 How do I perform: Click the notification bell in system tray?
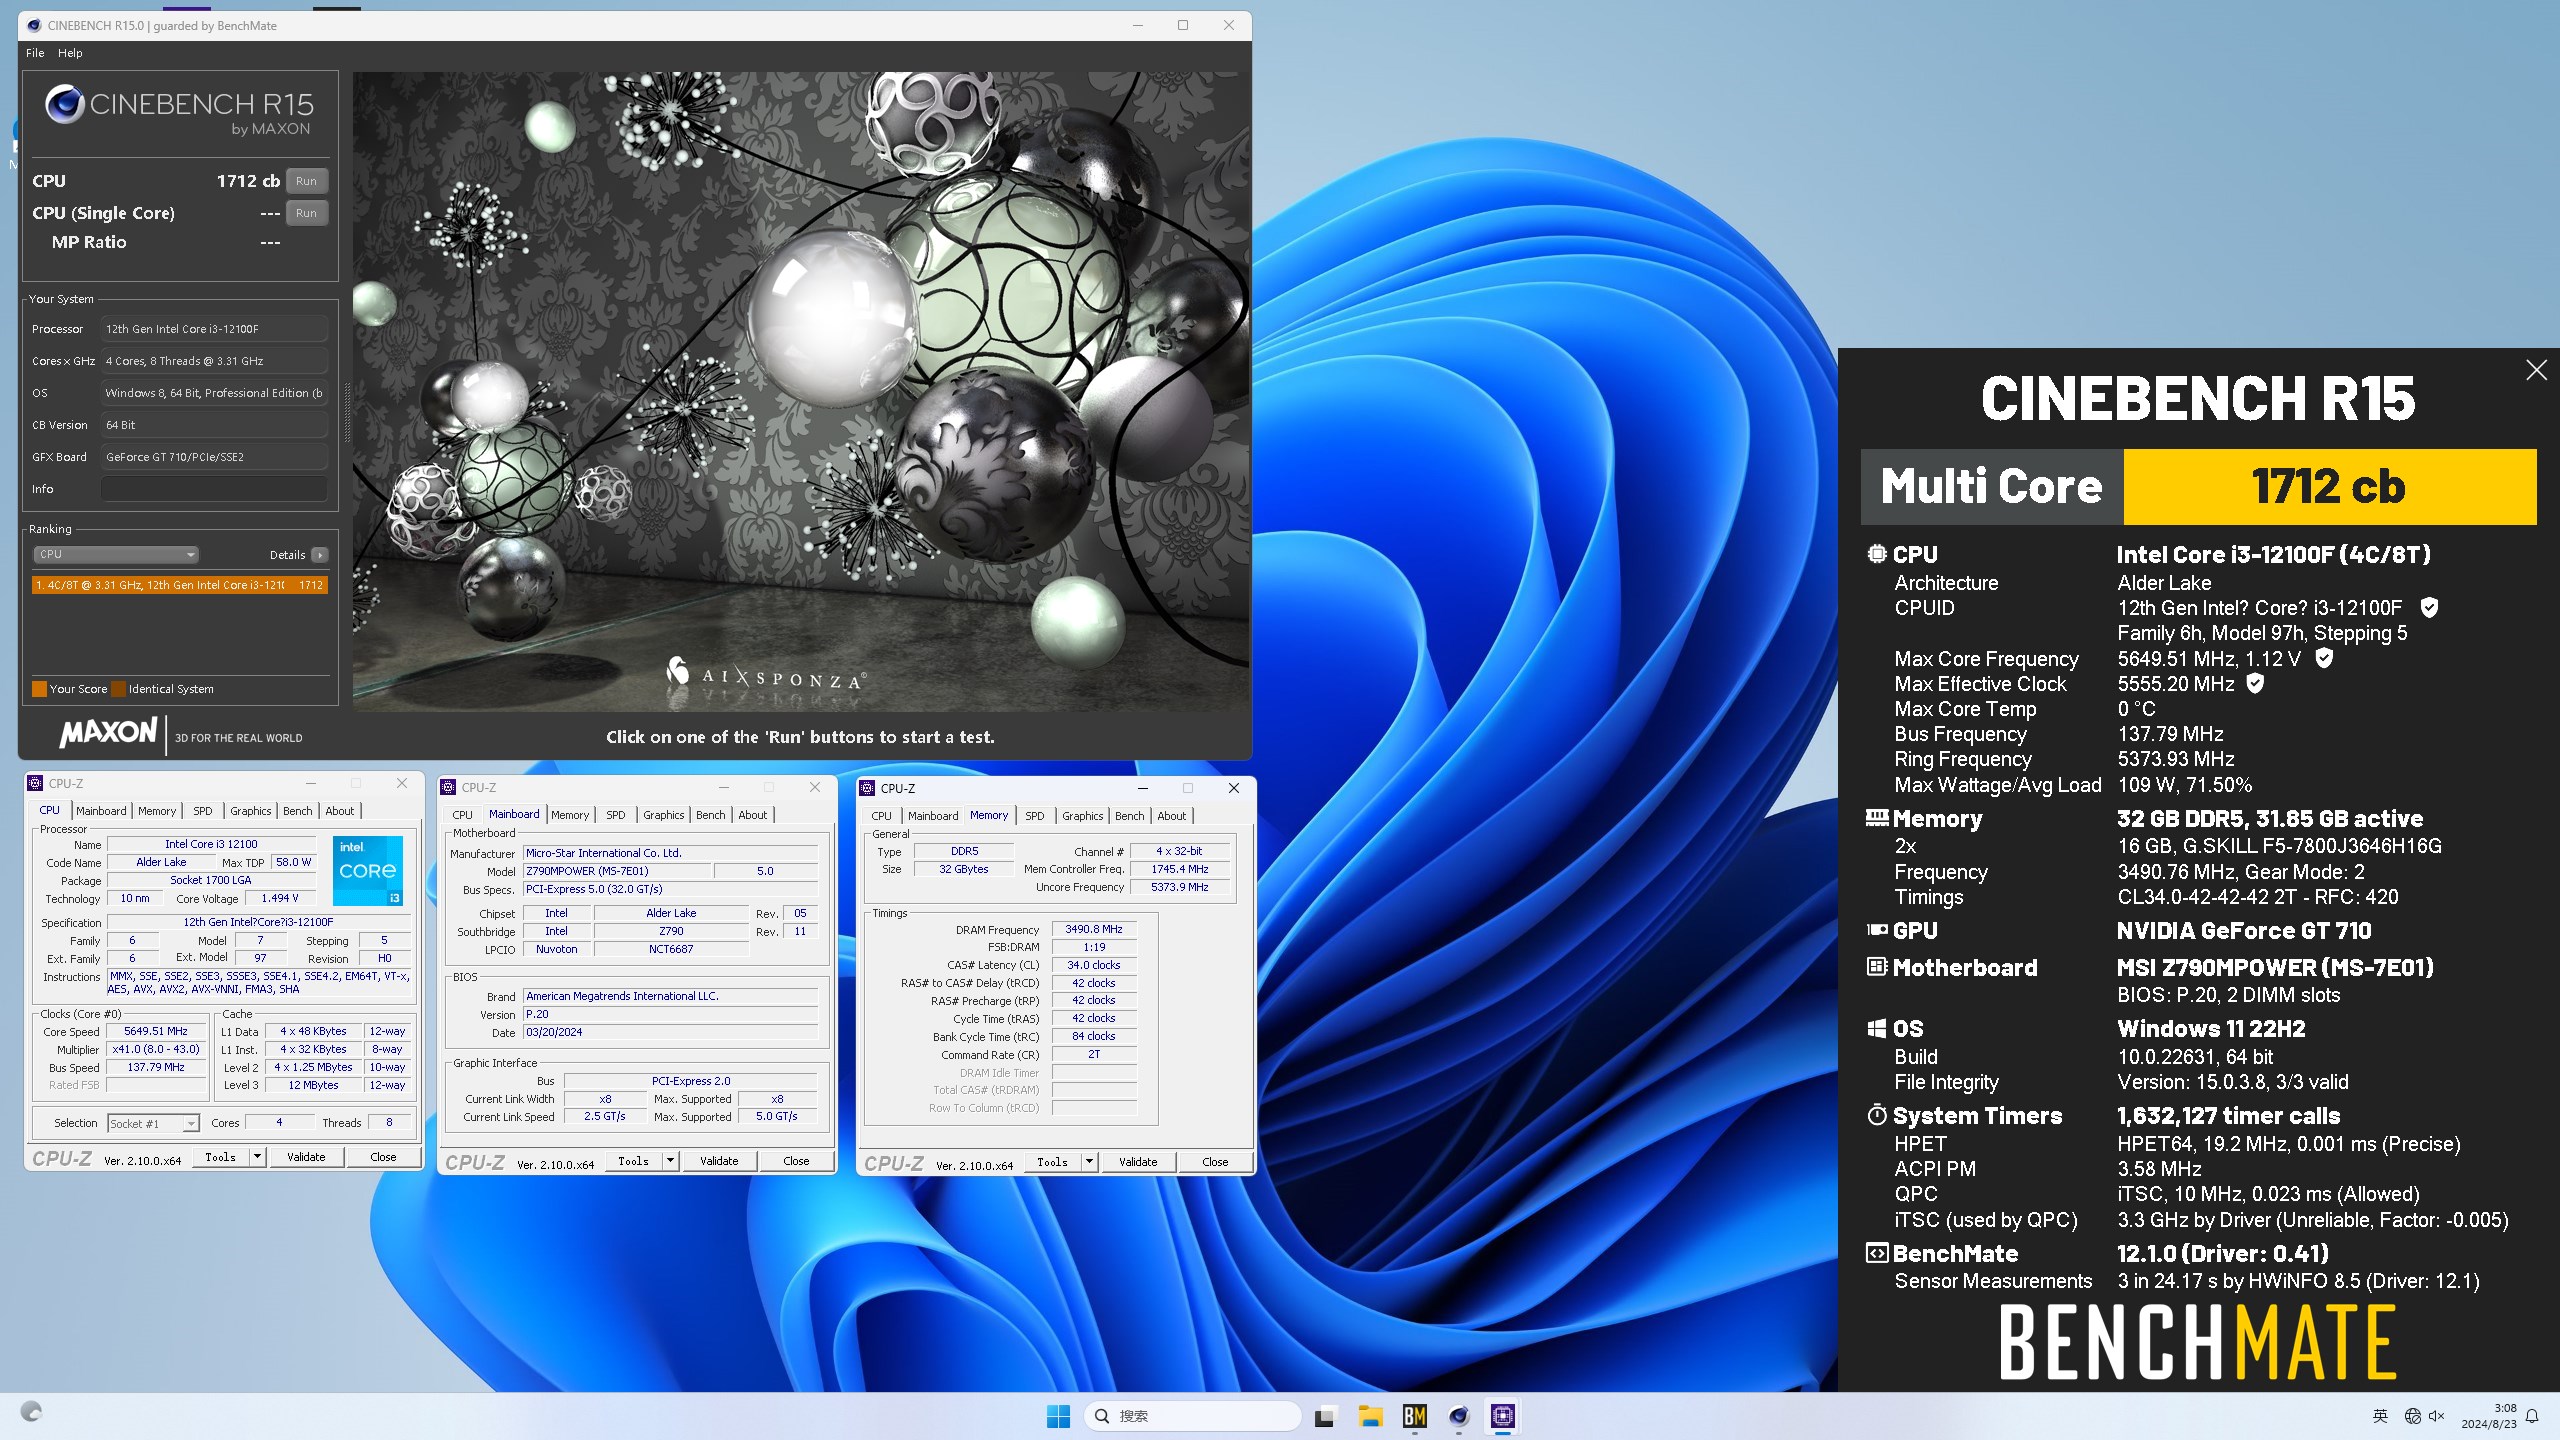[2532, 1416]
